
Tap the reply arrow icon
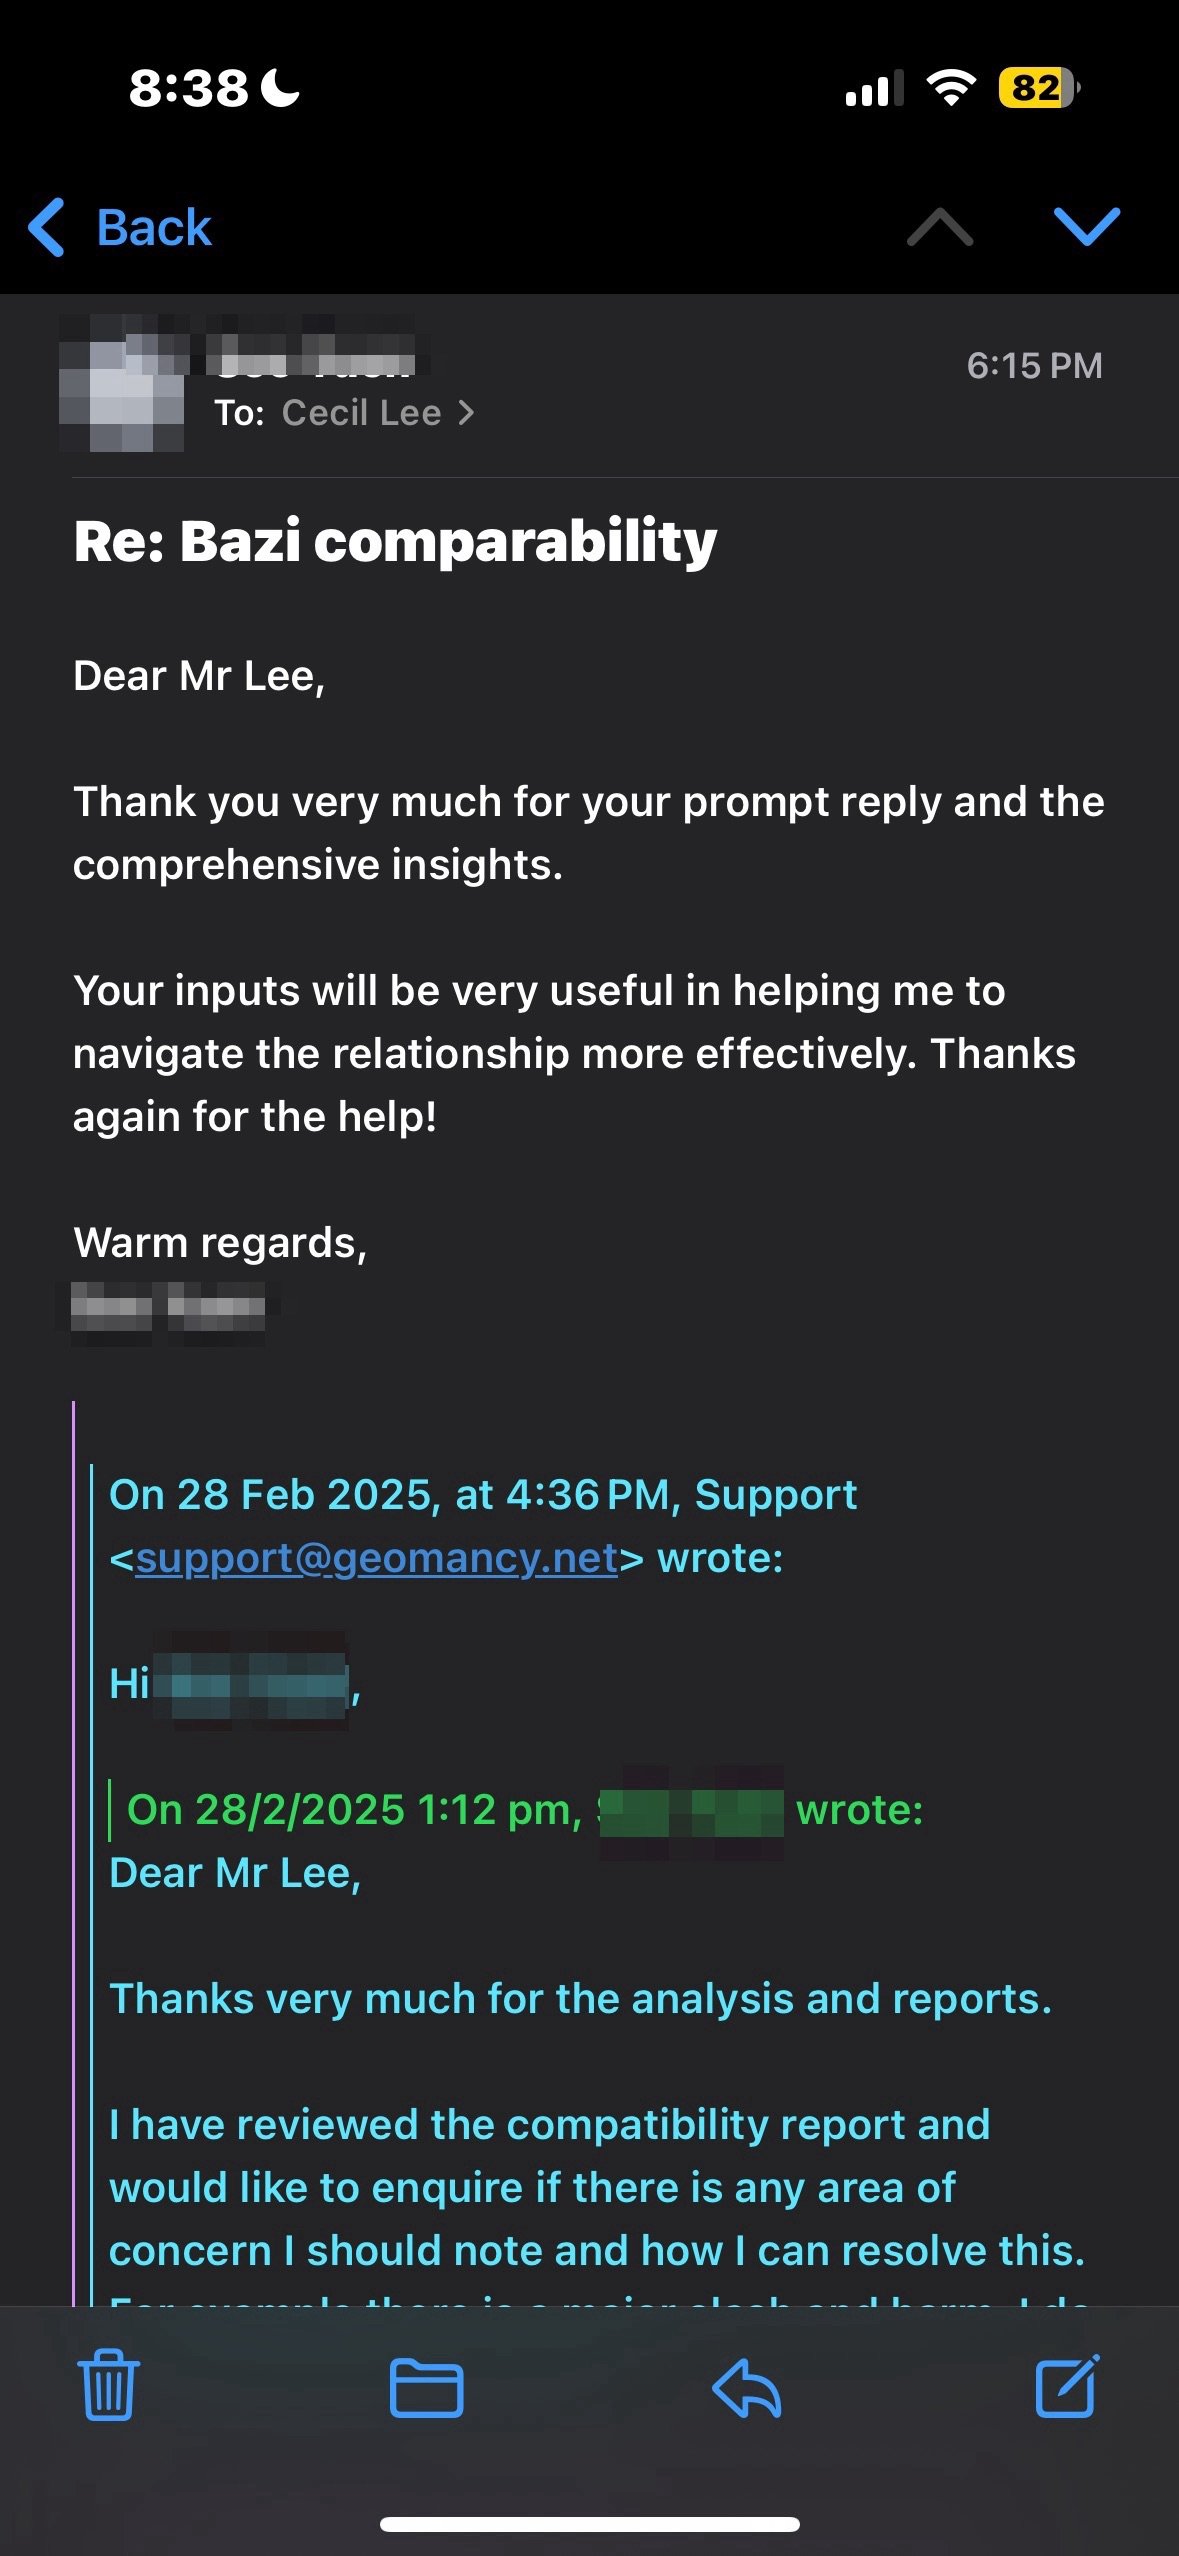click(x=746, y=2388)
